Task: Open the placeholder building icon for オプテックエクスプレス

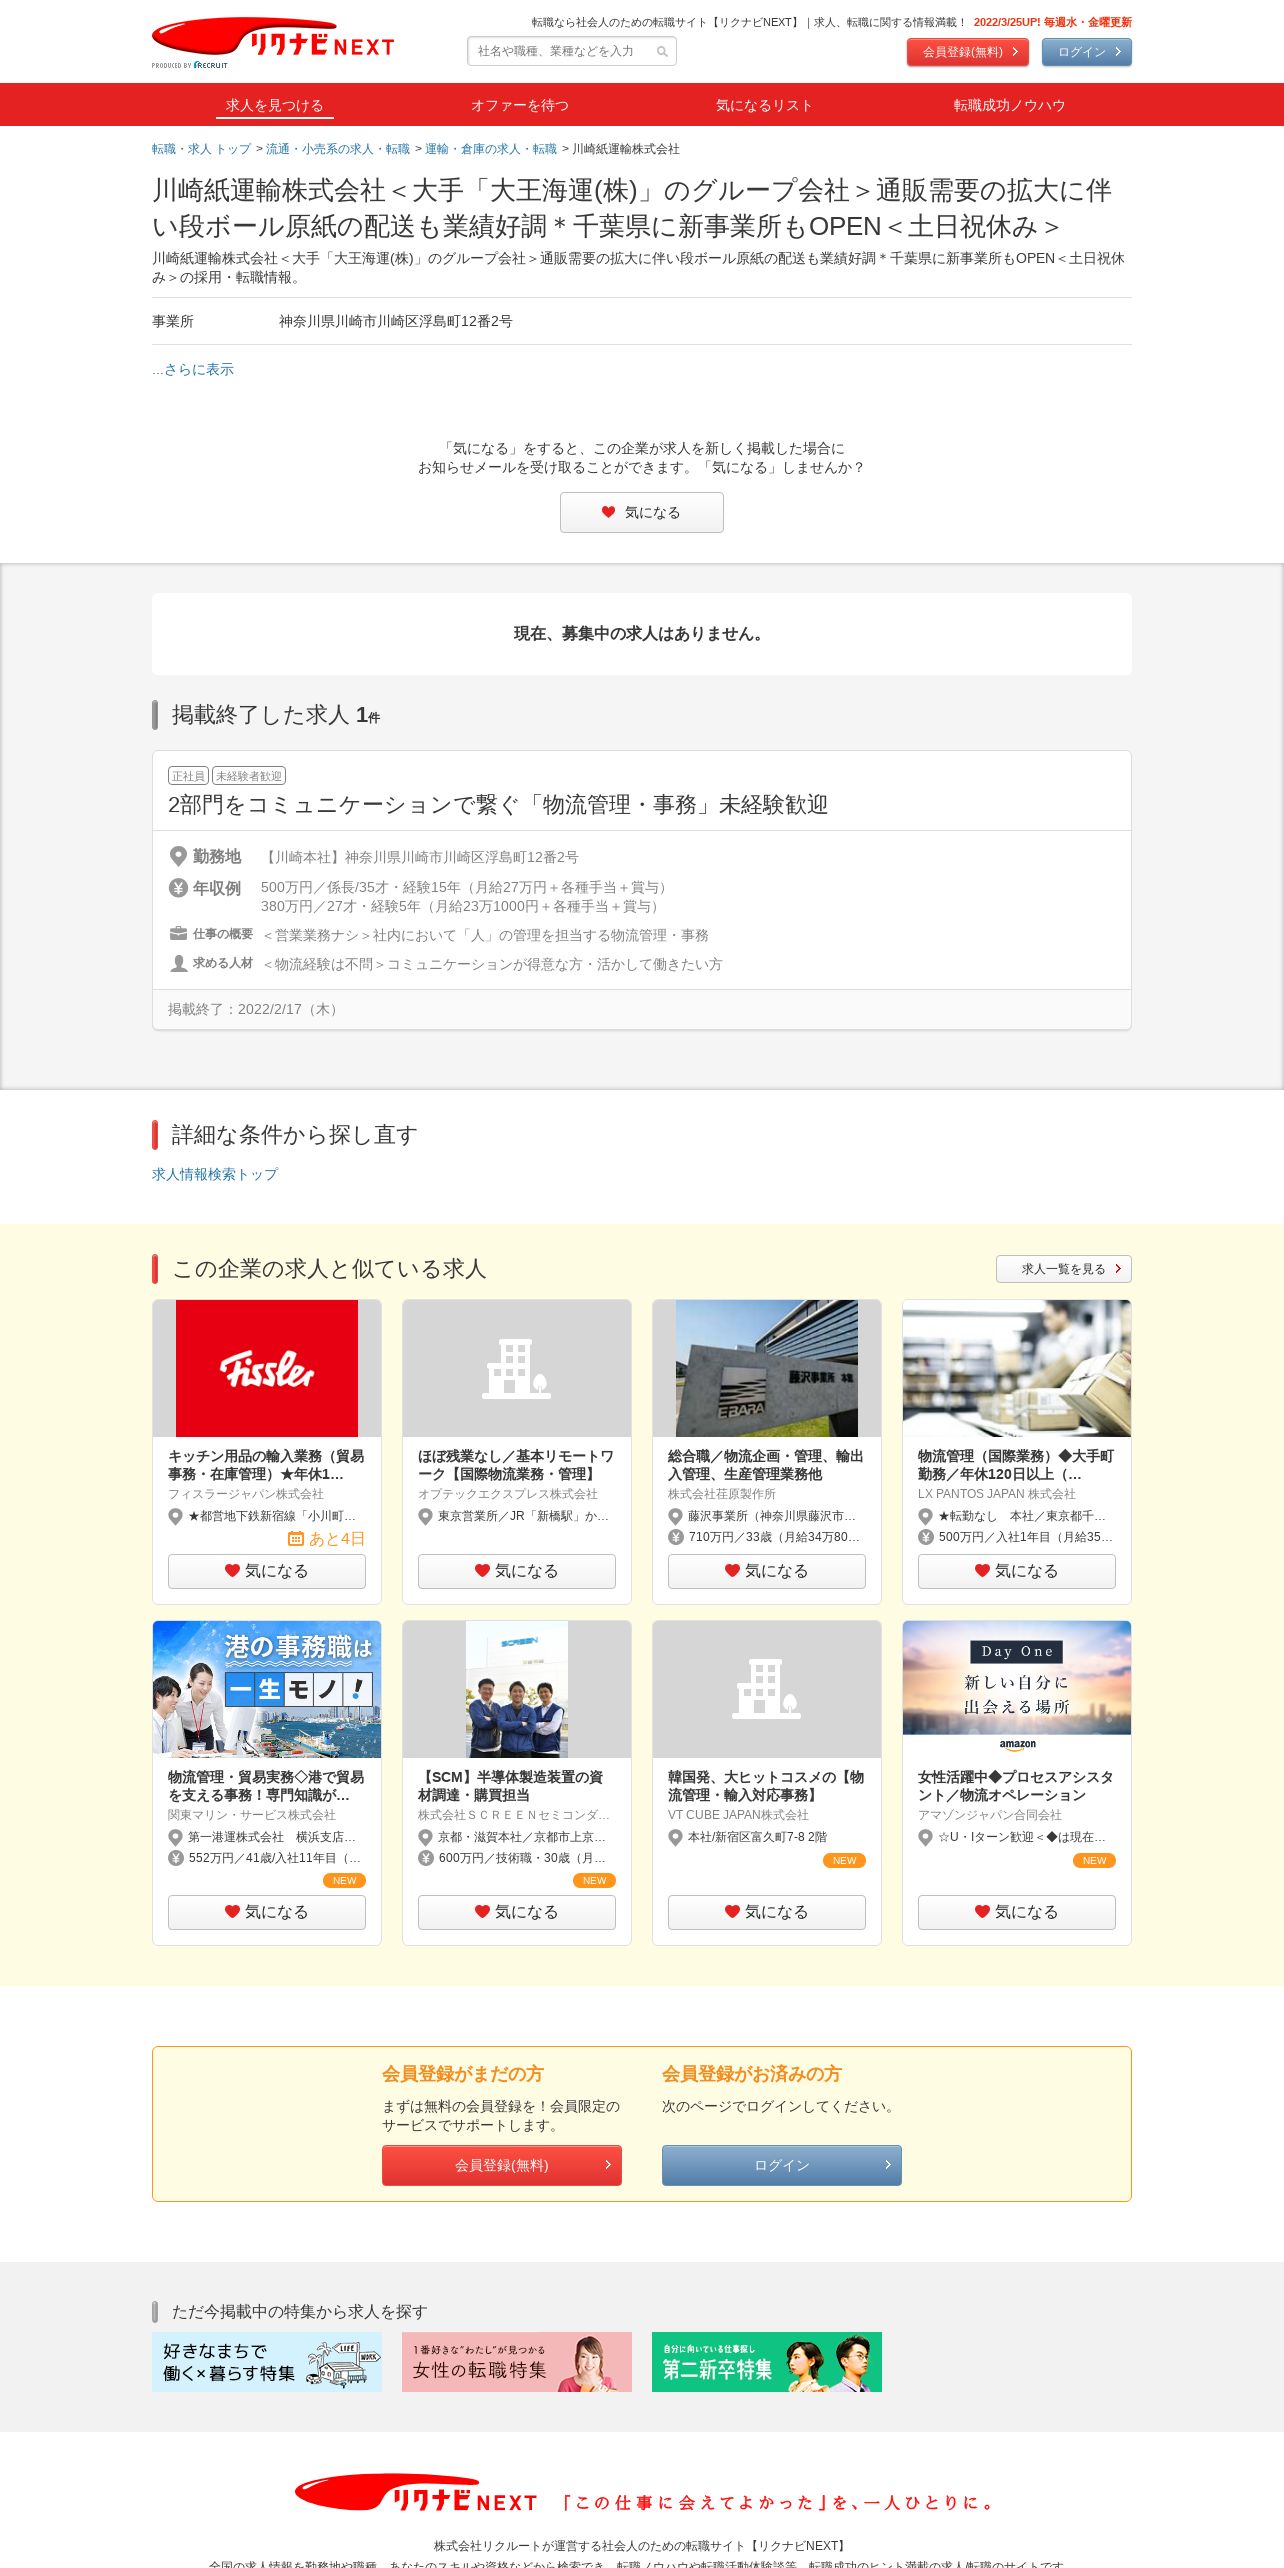Action: 517,1368
